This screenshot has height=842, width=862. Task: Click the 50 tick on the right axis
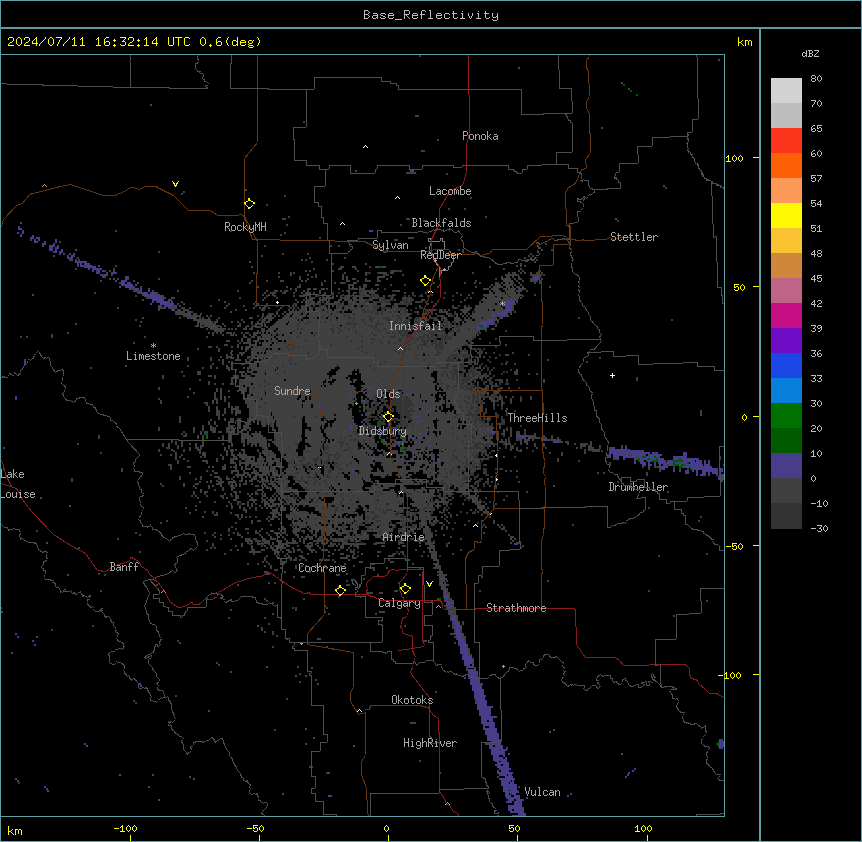pyautogui.click(x=739, y=287)
